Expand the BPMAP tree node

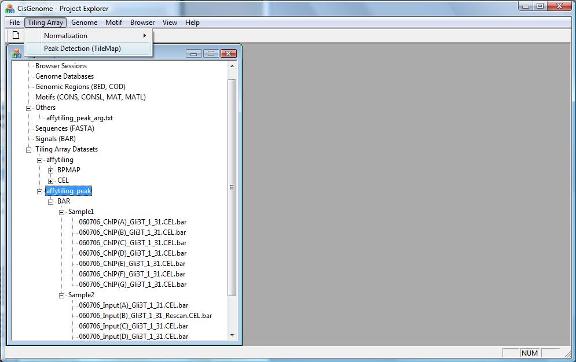(x=50, y=170)
